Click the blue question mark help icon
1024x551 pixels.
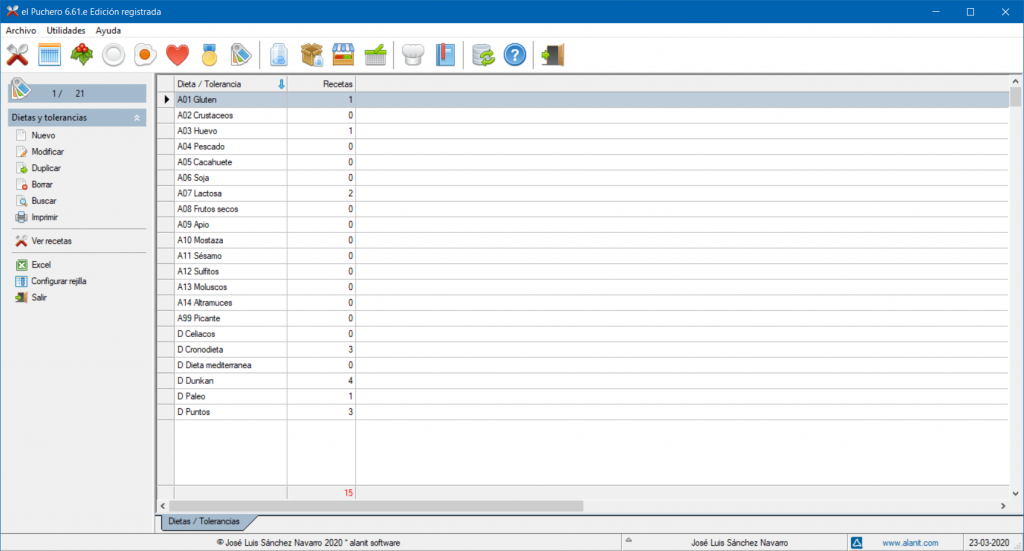coord(514,54)
